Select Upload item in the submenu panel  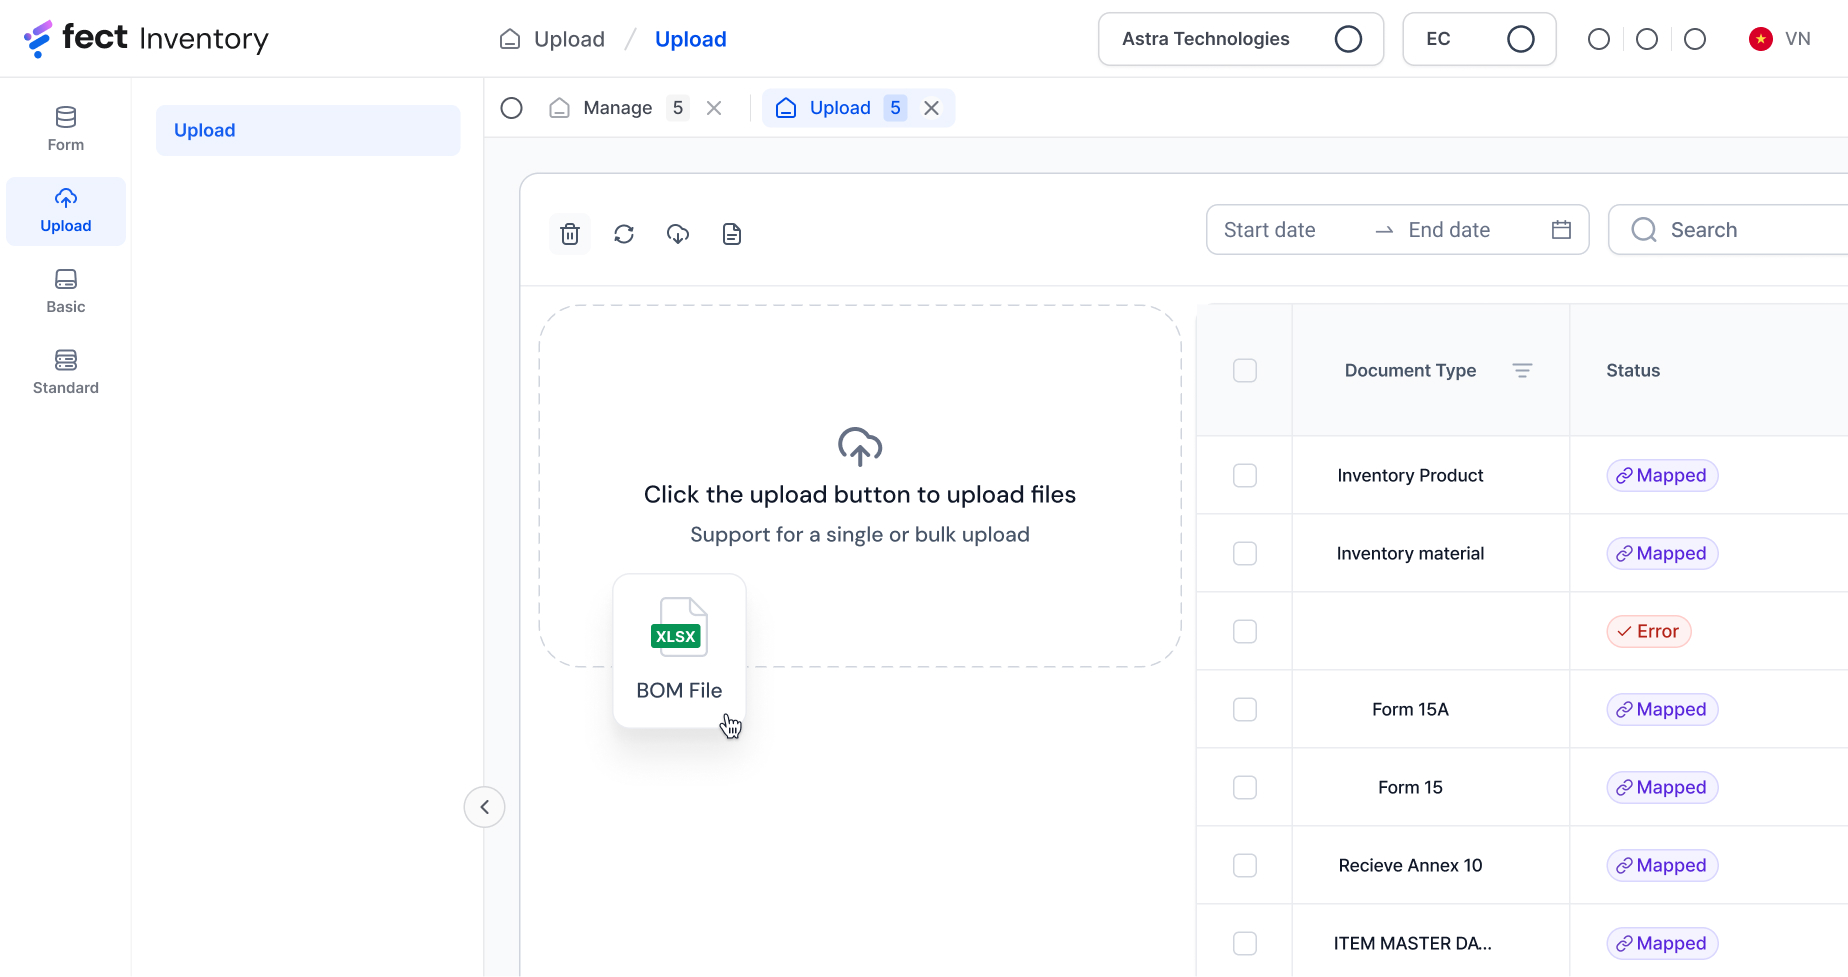[x=308, y=130]
